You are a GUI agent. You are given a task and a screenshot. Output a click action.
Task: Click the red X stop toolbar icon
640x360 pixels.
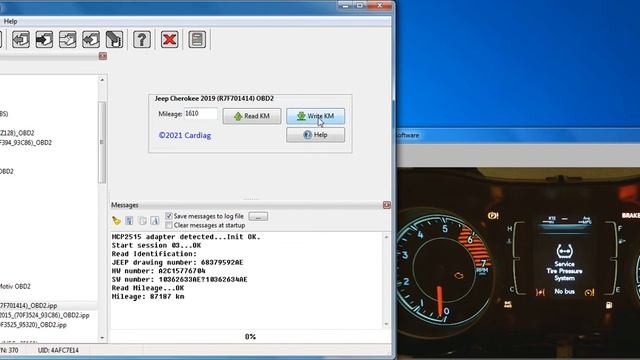pos(169,40)
